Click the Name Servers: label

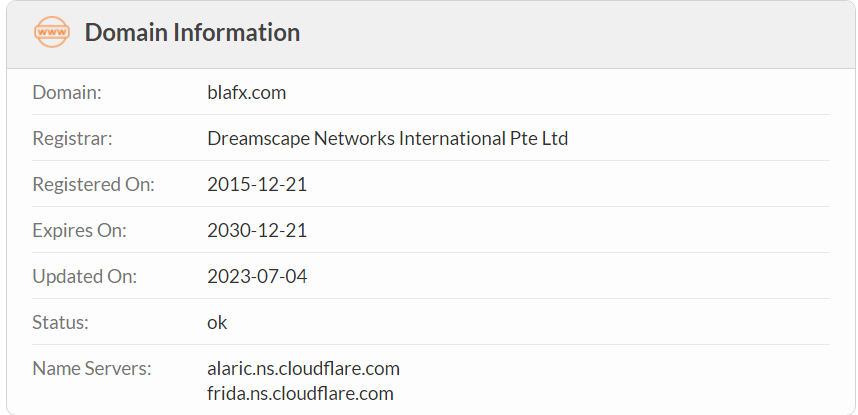click(x=91, y=368)
